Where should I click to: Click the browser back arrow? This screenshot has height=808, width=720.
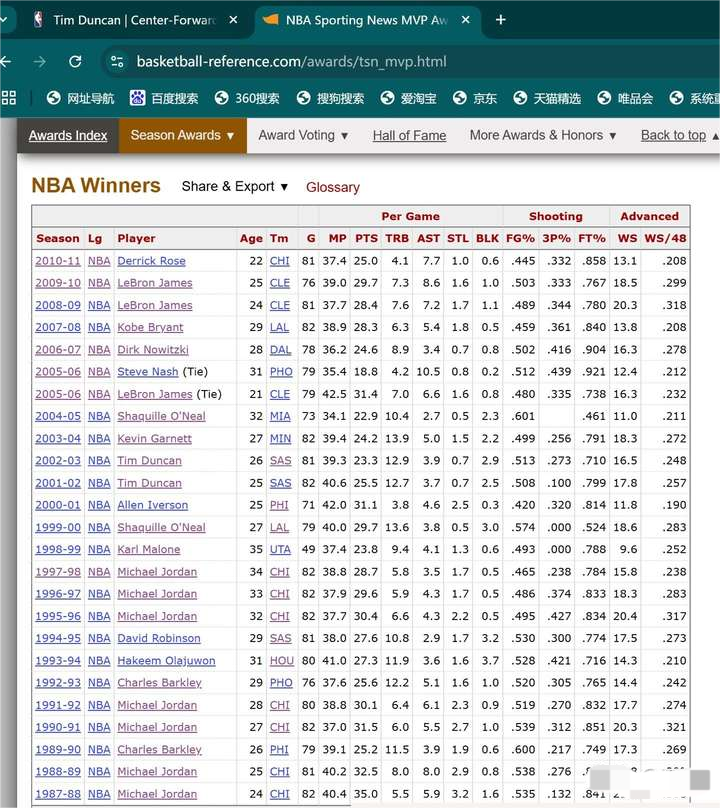point(5,62)
